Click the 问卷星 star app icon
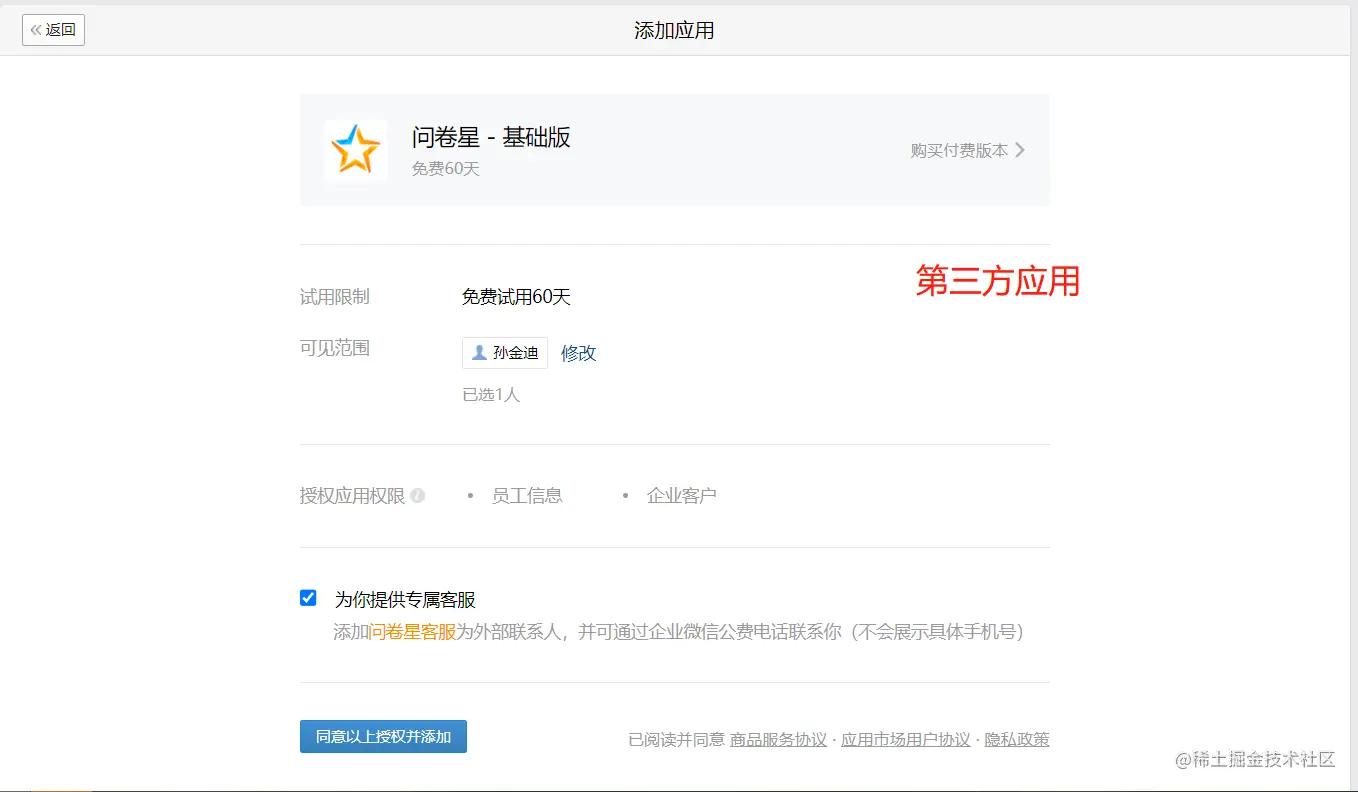Screen dimensions: 1358x792 coord(356,150)
